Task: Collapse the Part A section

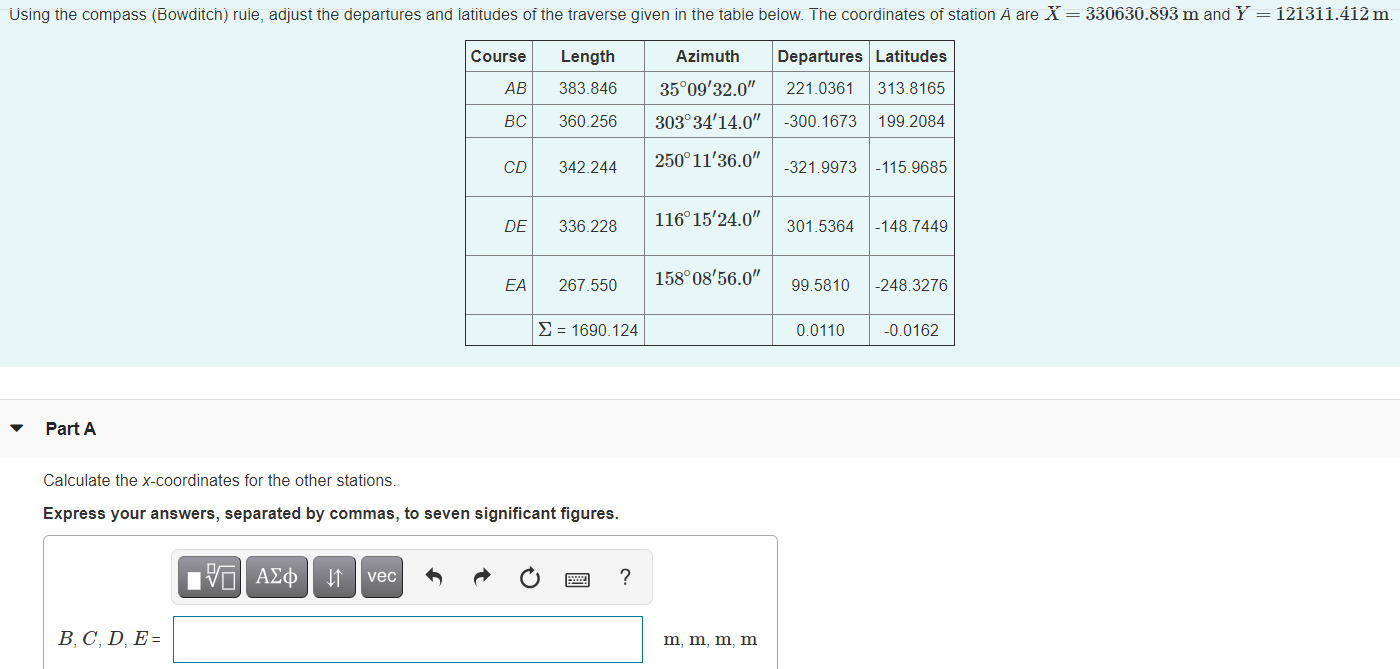Action: 15,427
